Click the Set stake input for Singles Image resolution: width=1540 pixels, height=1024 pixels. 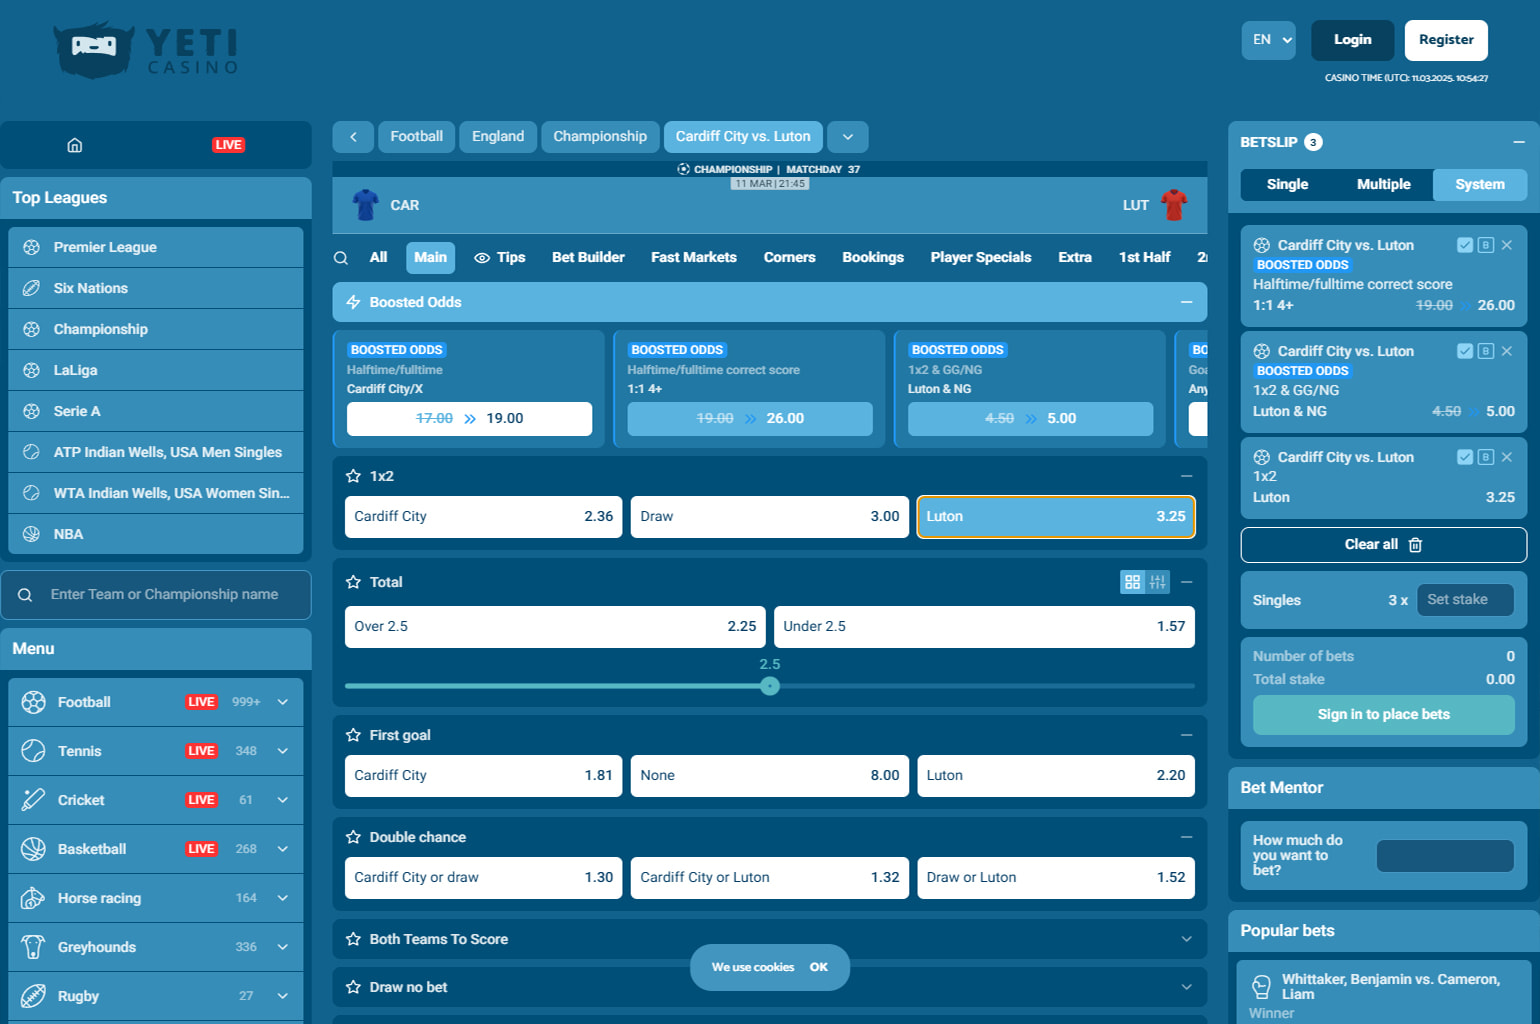[x=1465, y=600]
